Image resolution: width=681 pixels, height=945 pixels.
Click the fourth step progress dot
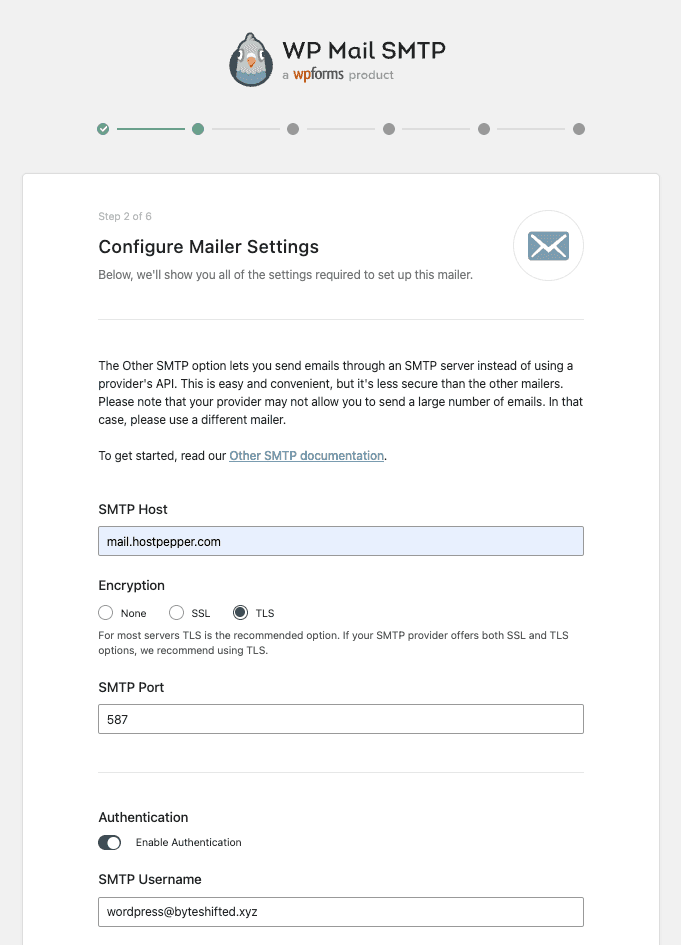click(389, 129)
